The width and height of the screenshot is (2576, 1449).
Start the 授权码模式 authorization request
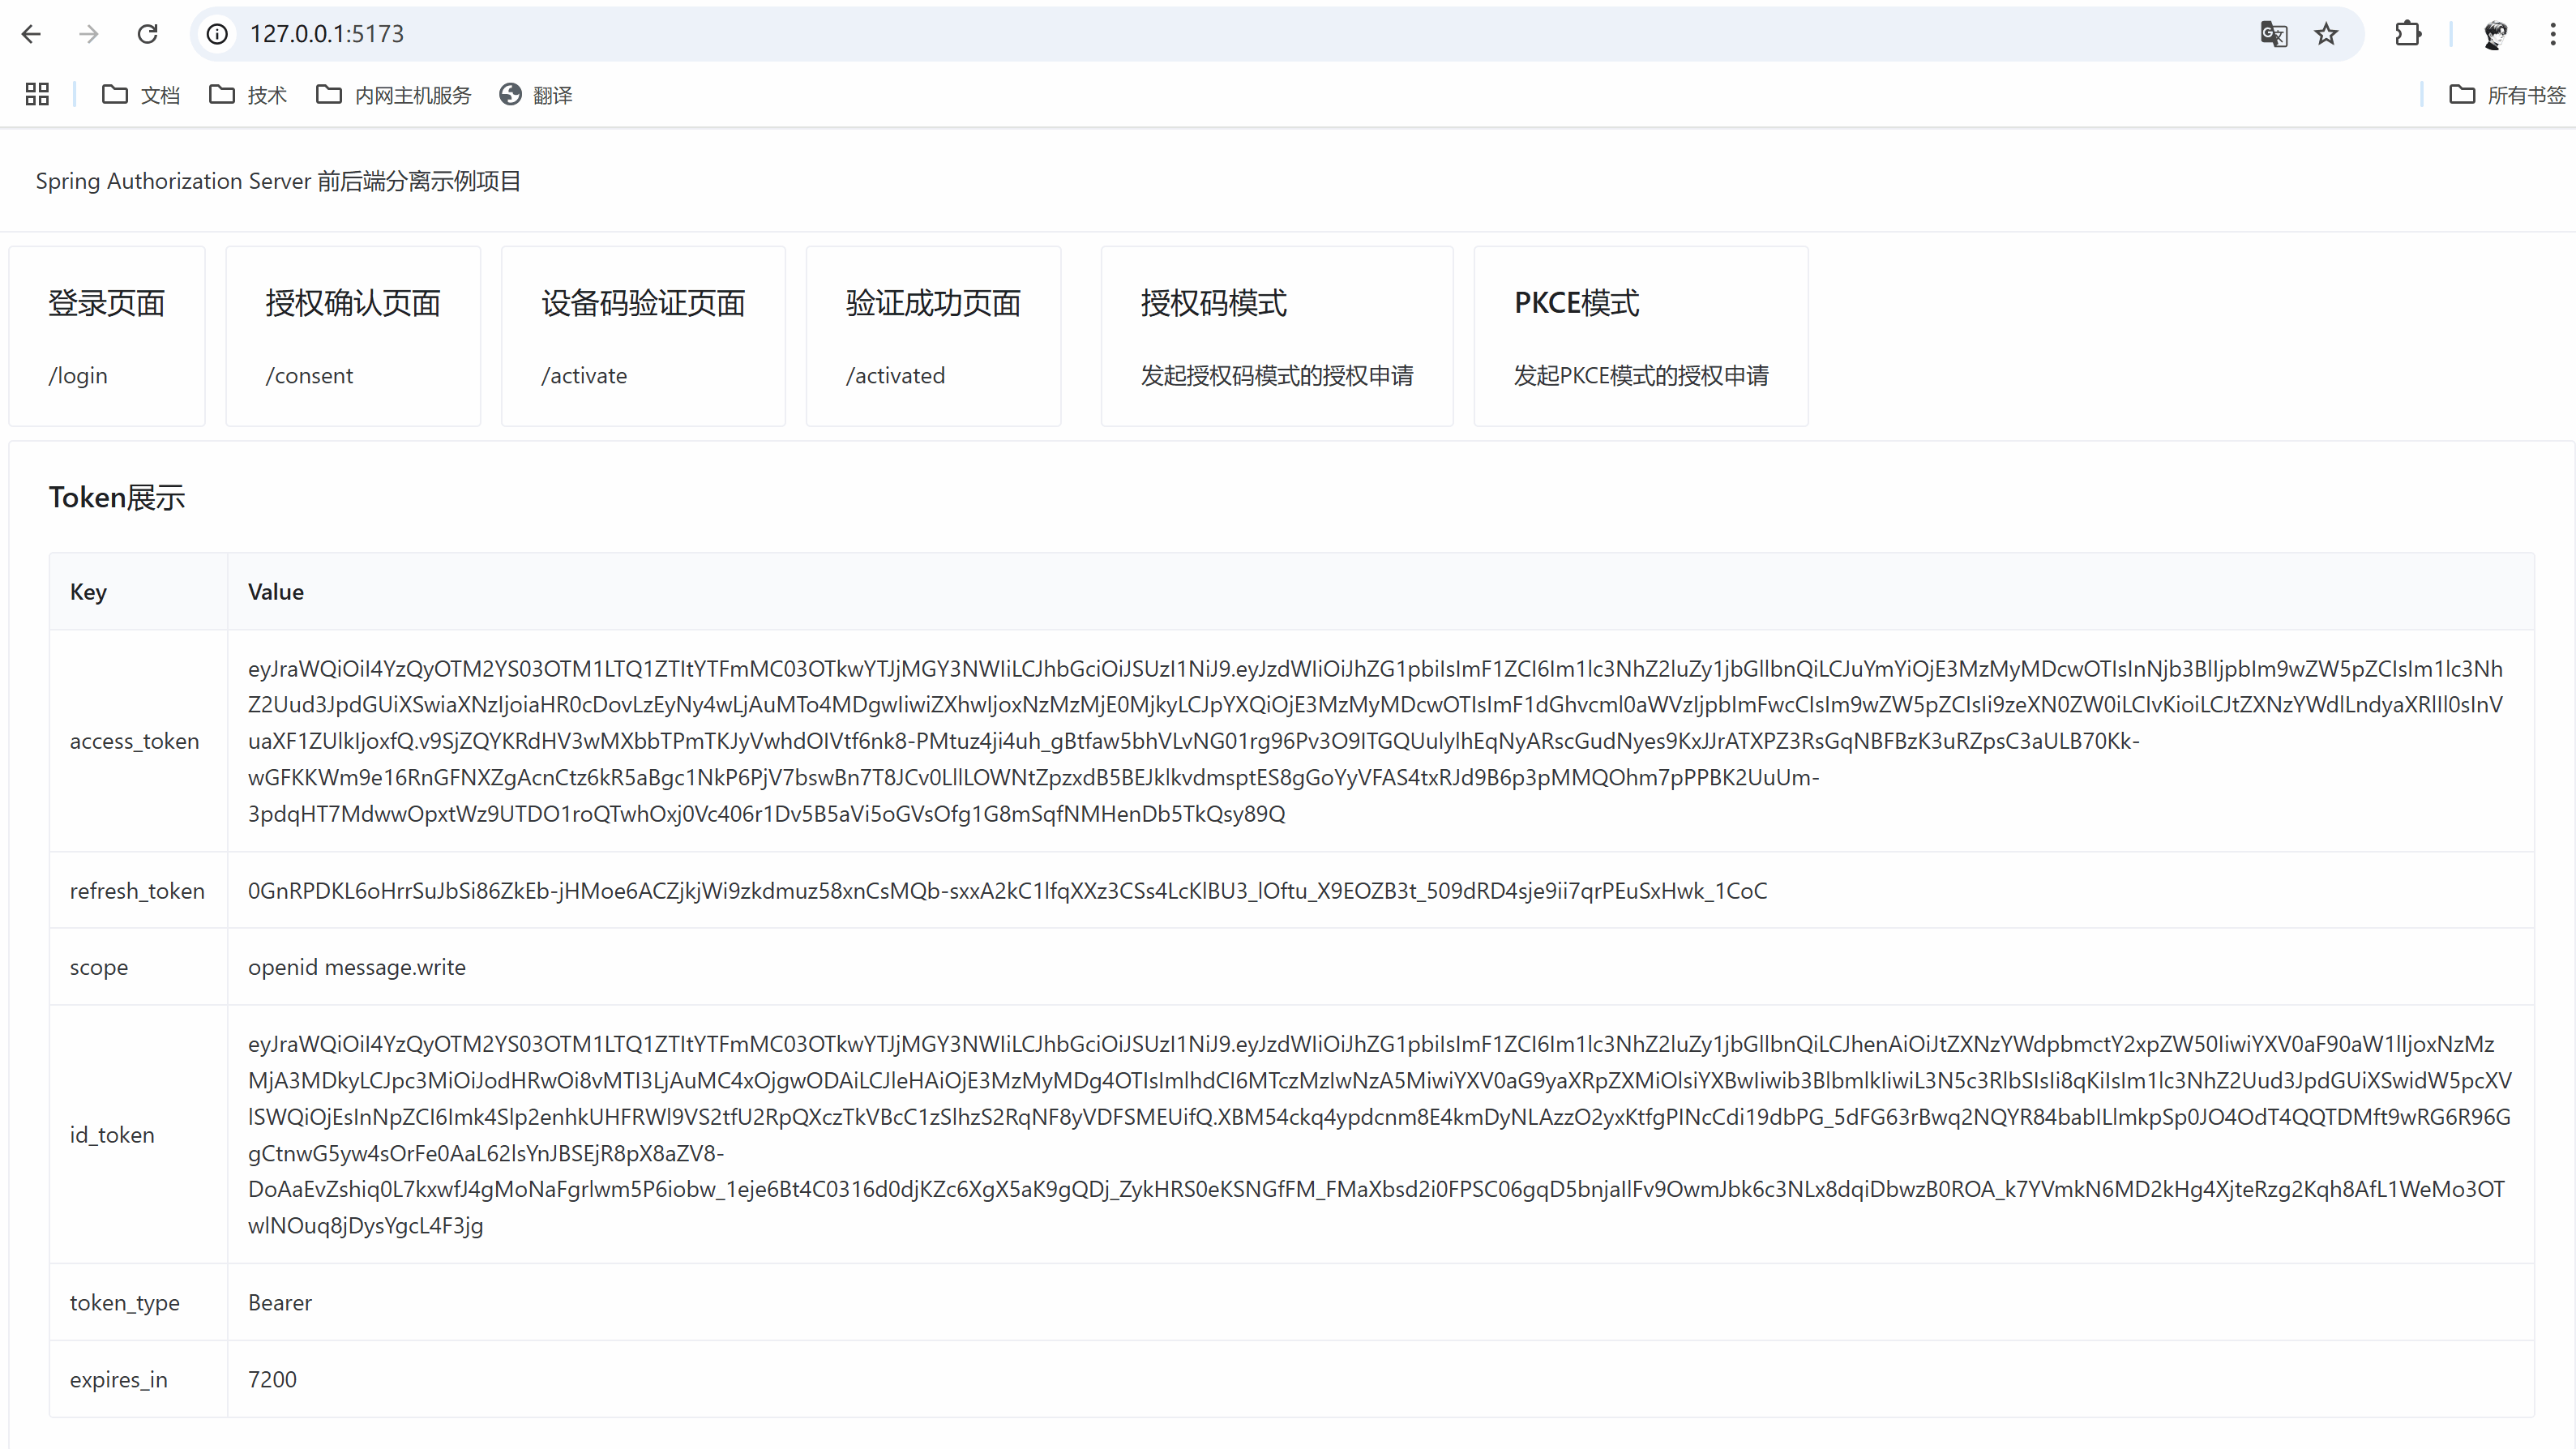click(1277, 336)
